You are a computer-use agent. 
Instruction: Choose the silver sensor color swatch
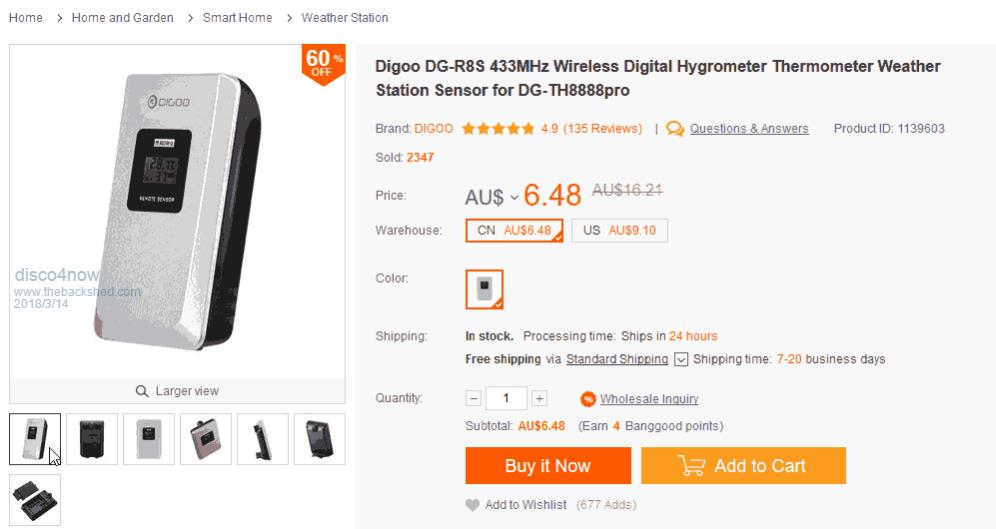tap(484, 290)
